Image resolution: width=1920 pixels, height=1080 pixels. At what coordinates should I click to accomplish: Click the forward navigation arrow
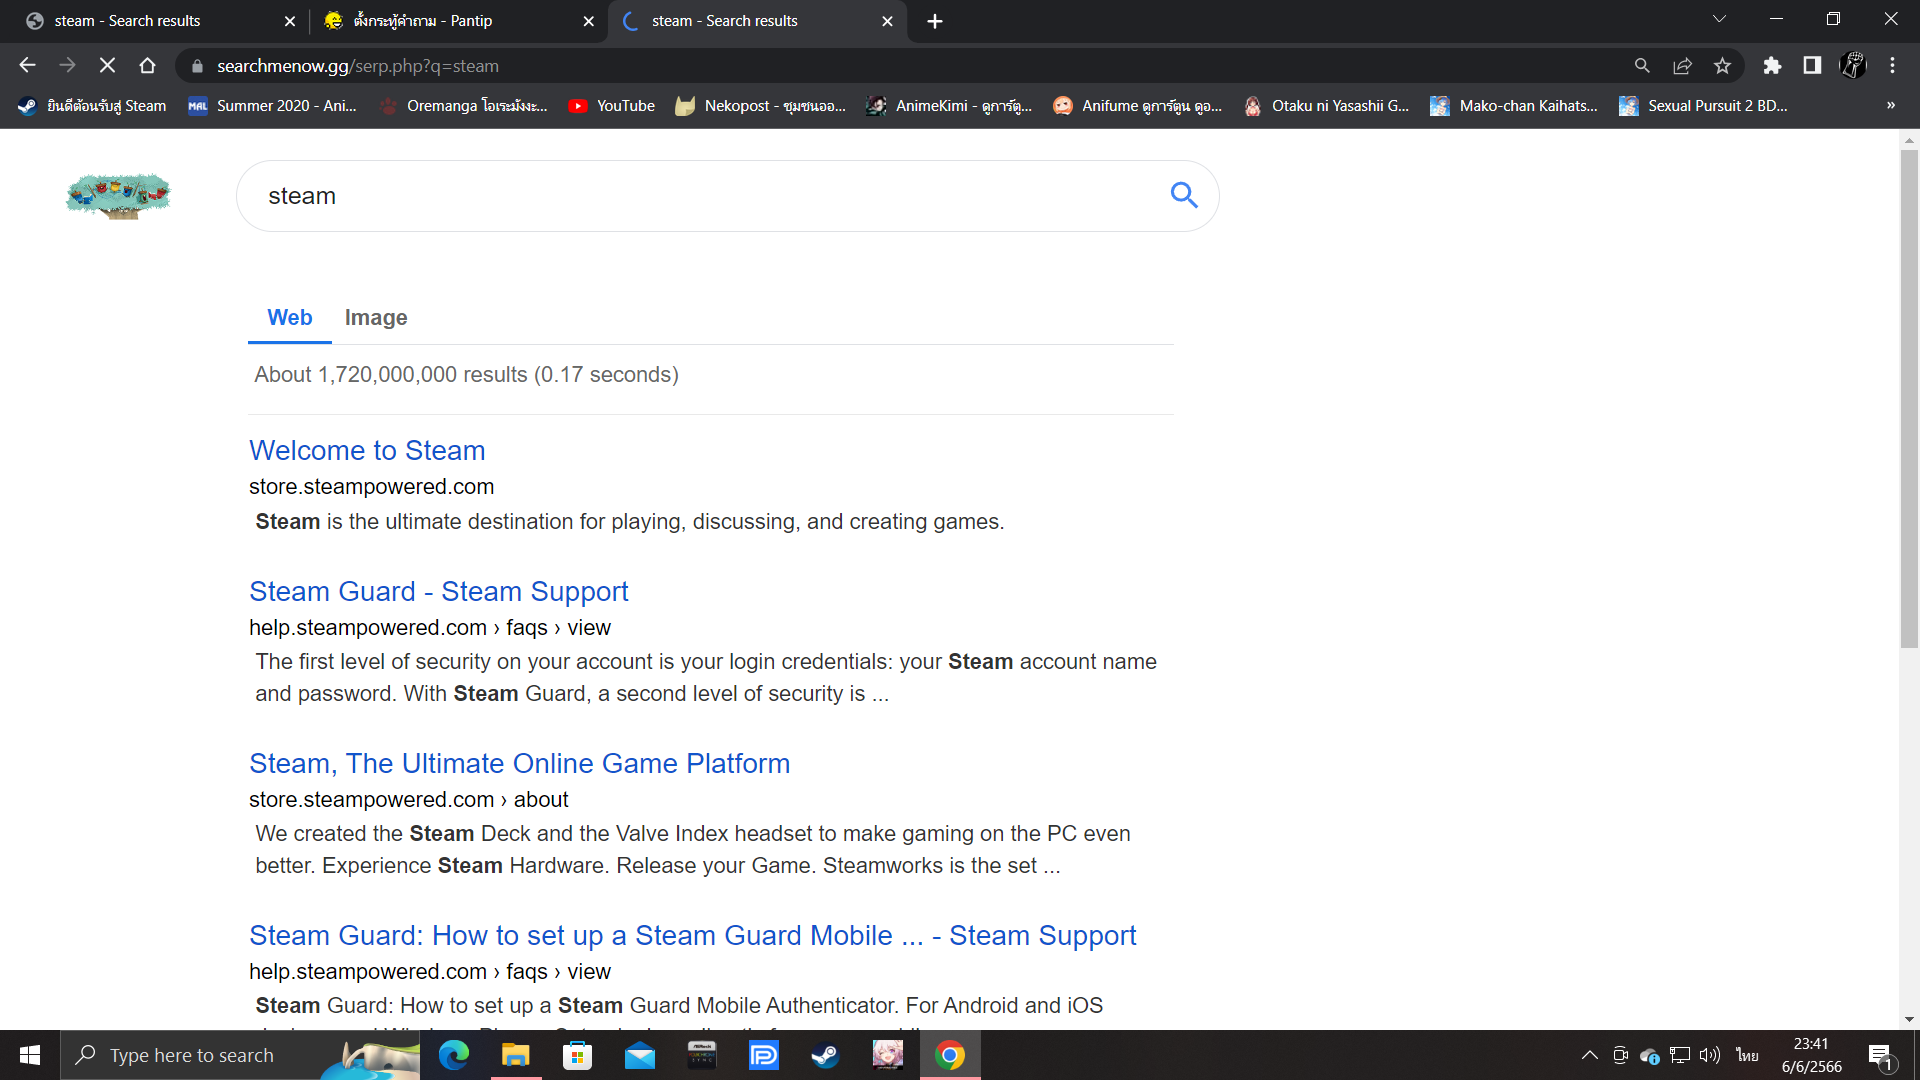[x=67, y=66]
